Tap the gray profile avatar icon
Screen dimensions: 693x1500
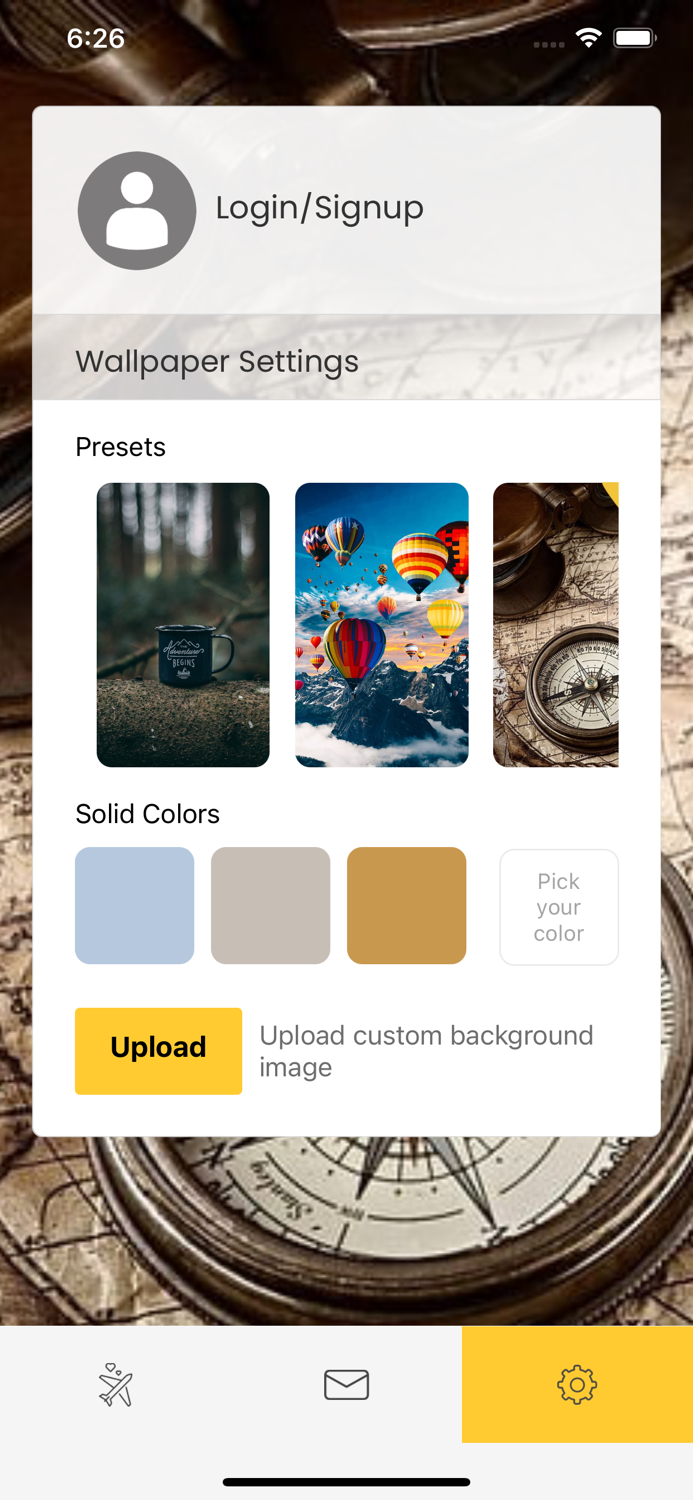137,210
